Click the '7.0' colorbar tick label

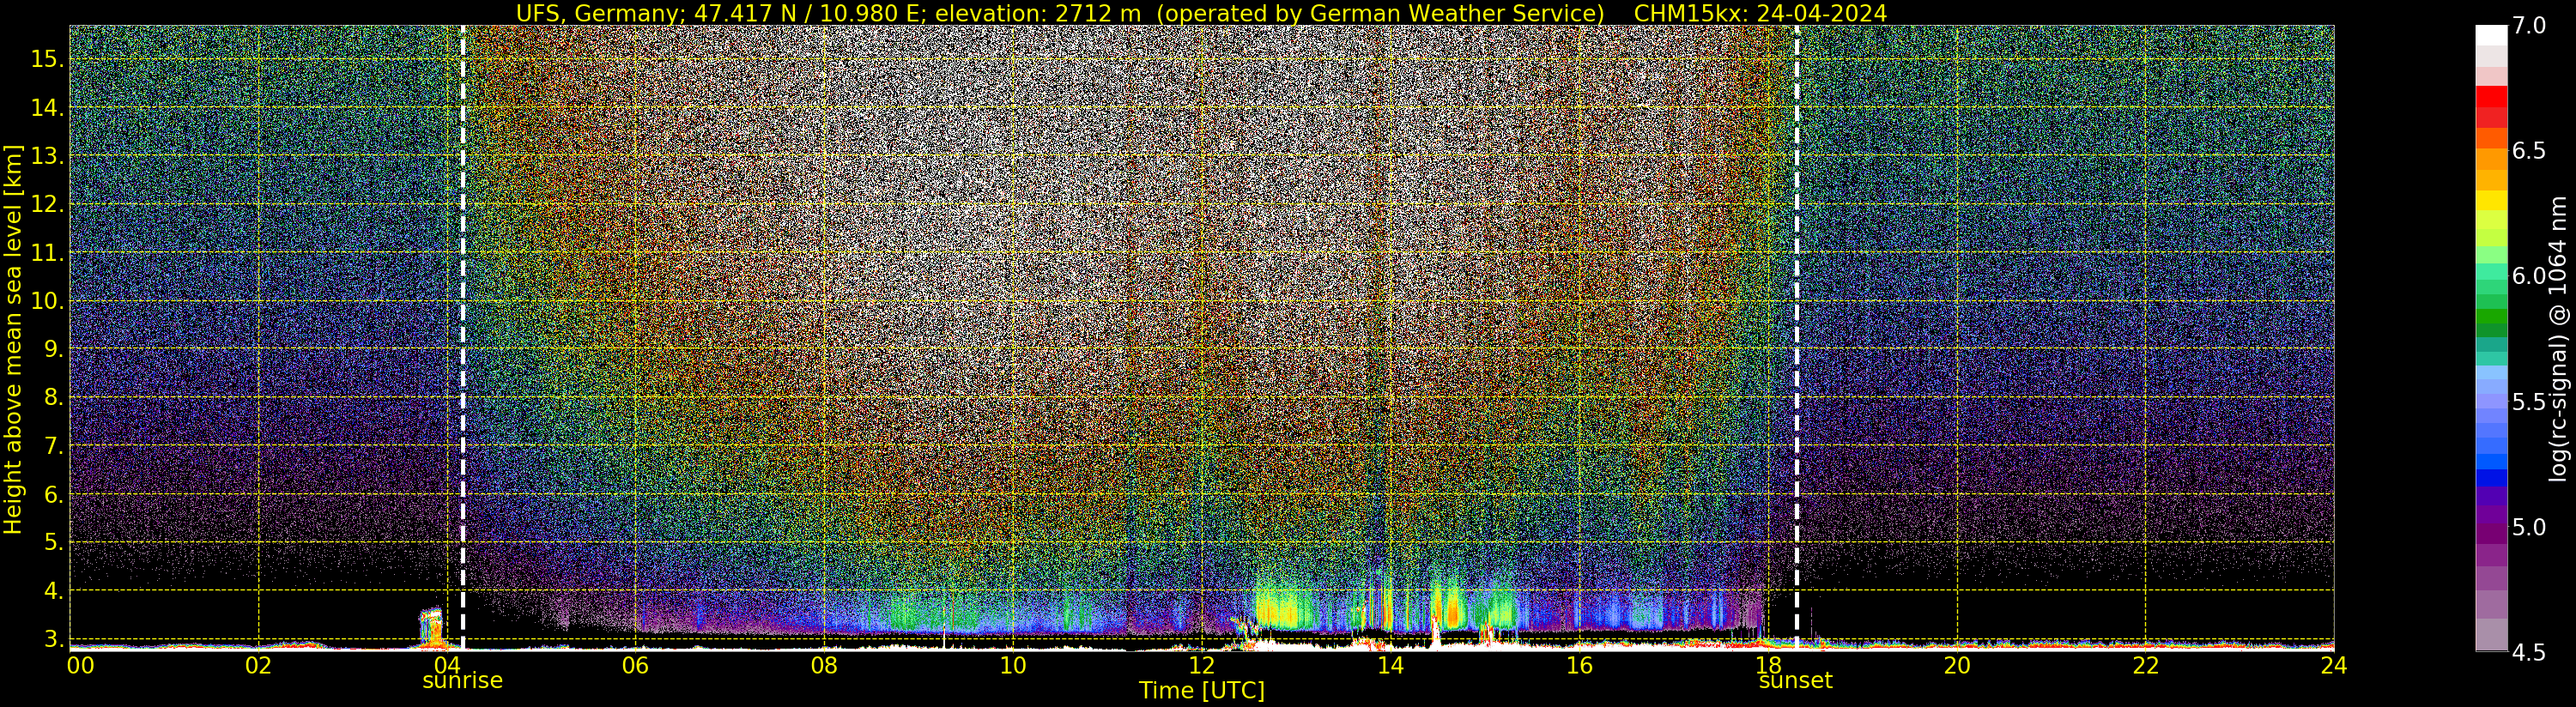[2529, 26]
